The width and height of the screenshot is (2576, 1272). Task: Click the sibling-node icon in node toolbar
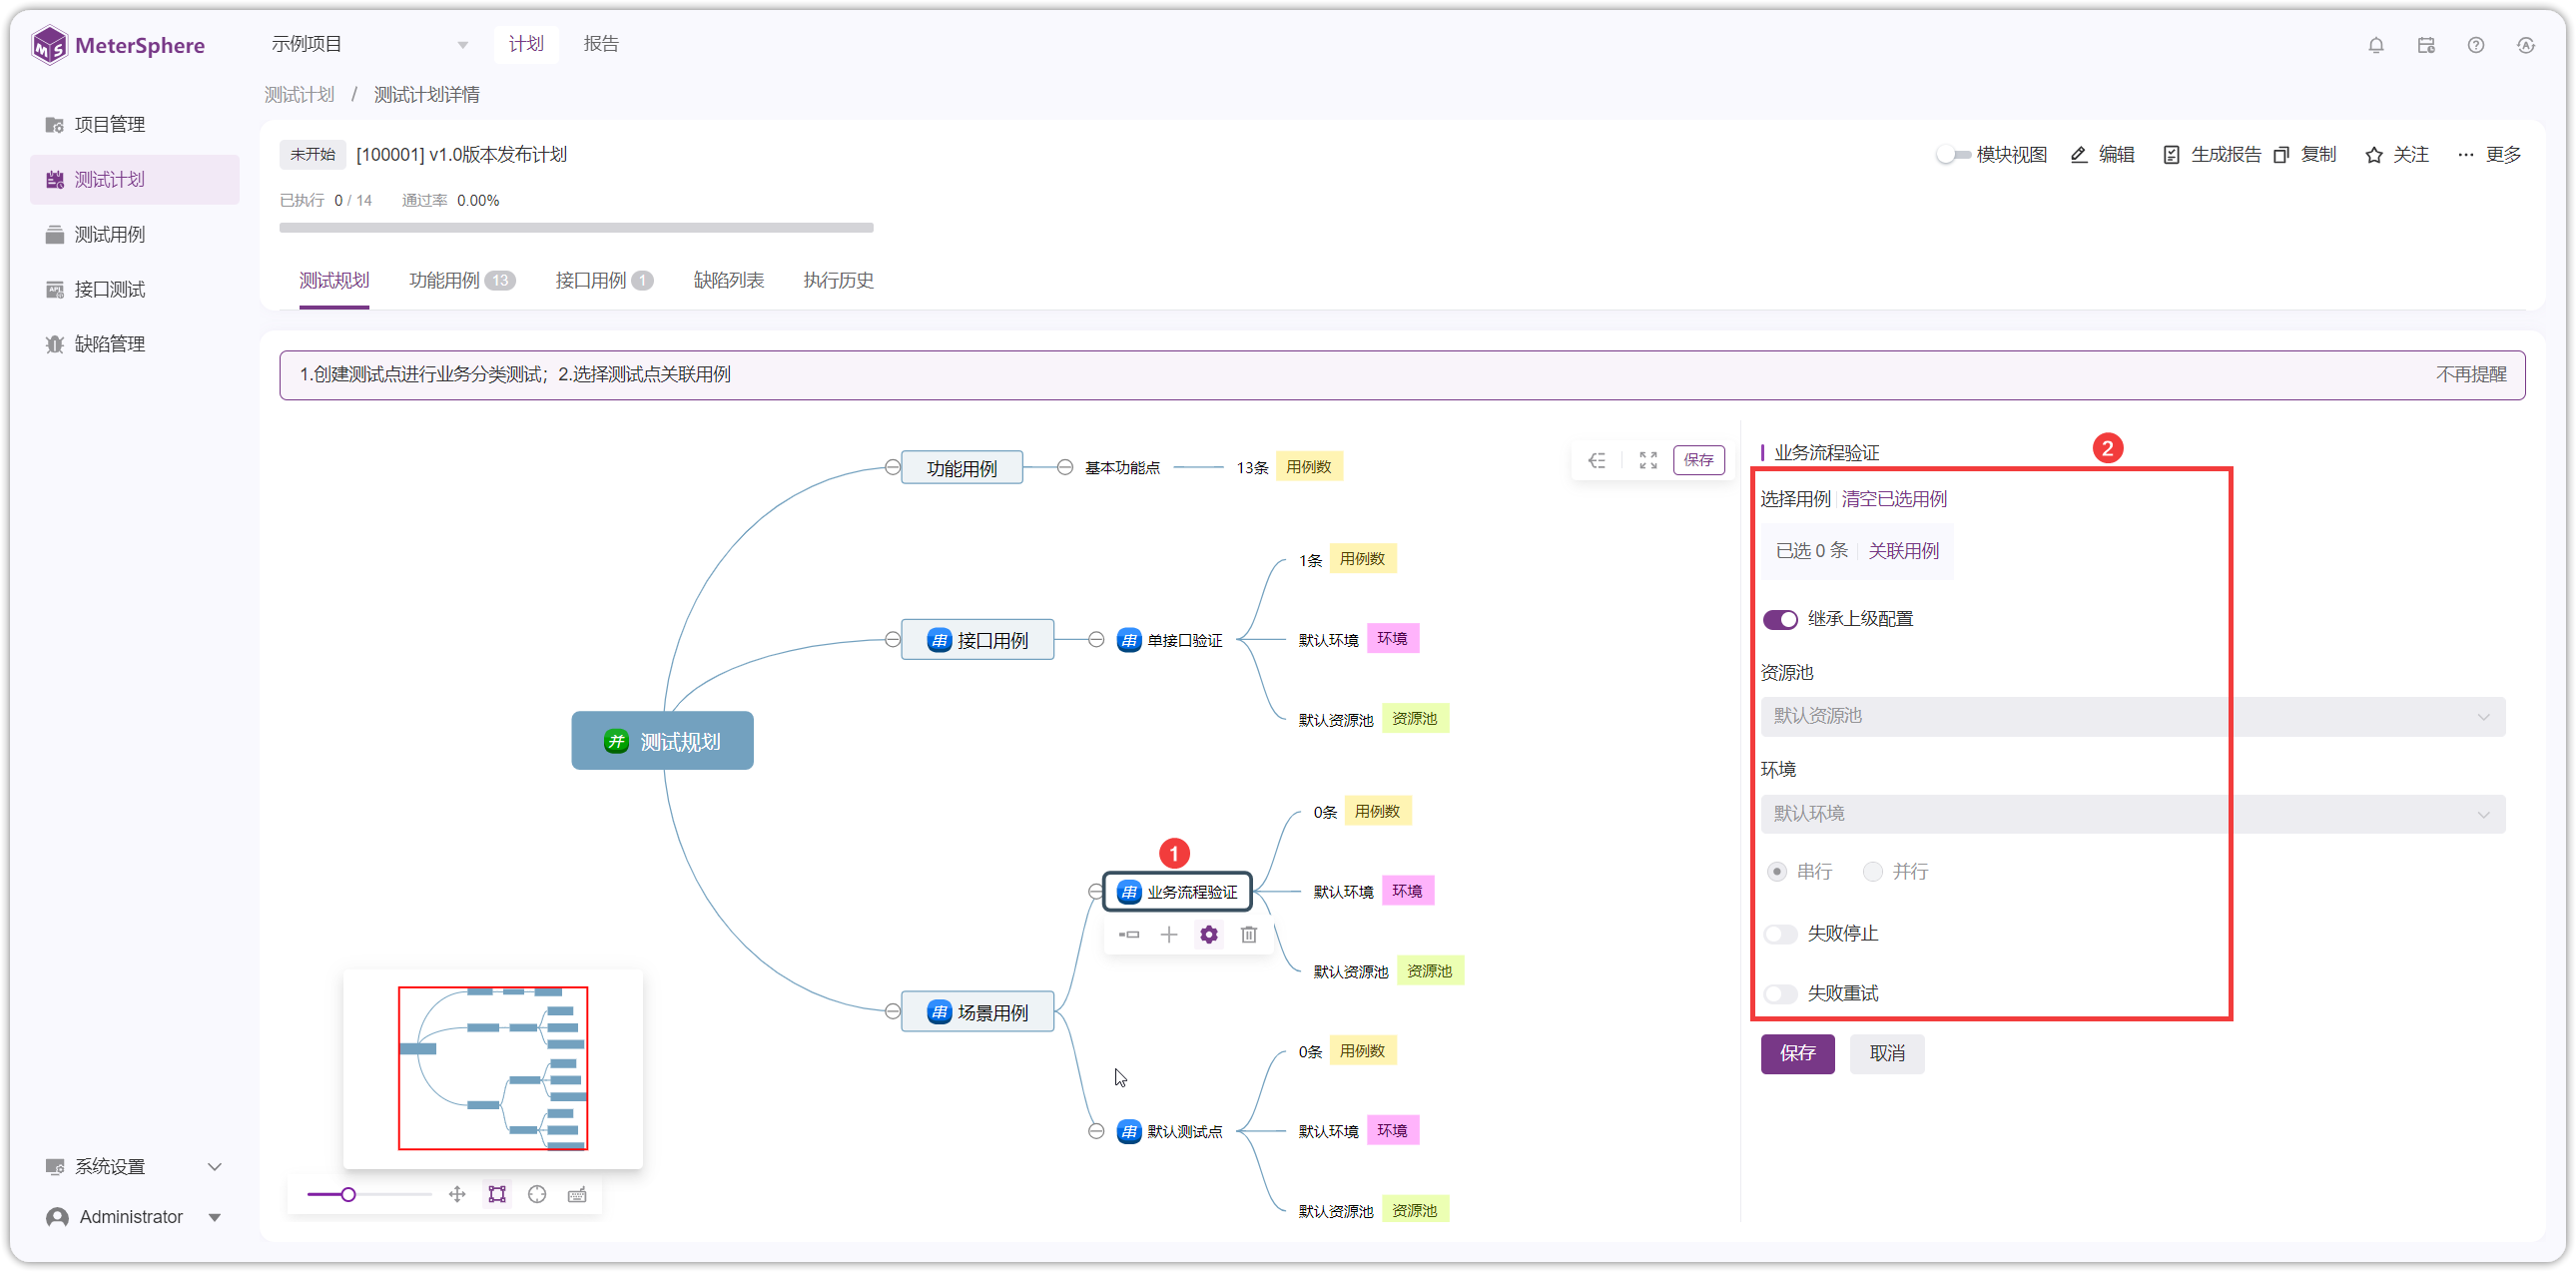click(x=1128, y=934)
